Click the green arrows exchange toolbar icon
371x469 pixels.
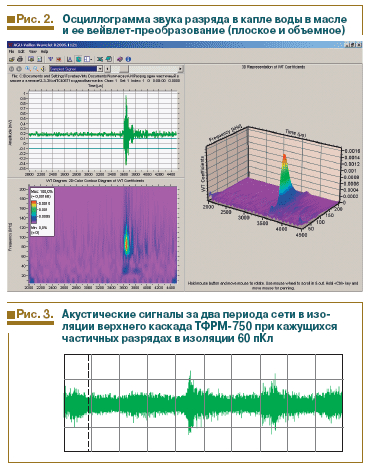[100, 59]
